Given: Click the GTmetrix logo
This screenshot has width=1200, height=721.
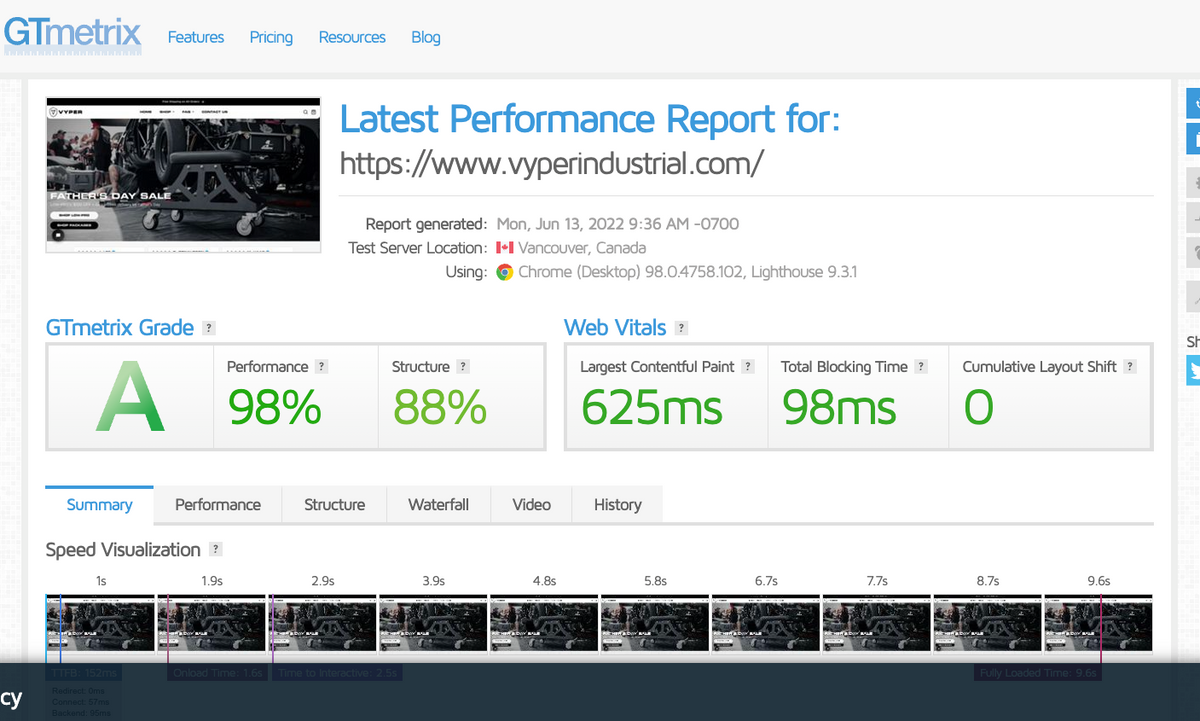Looking at the screenshot, I should [72, 34].
